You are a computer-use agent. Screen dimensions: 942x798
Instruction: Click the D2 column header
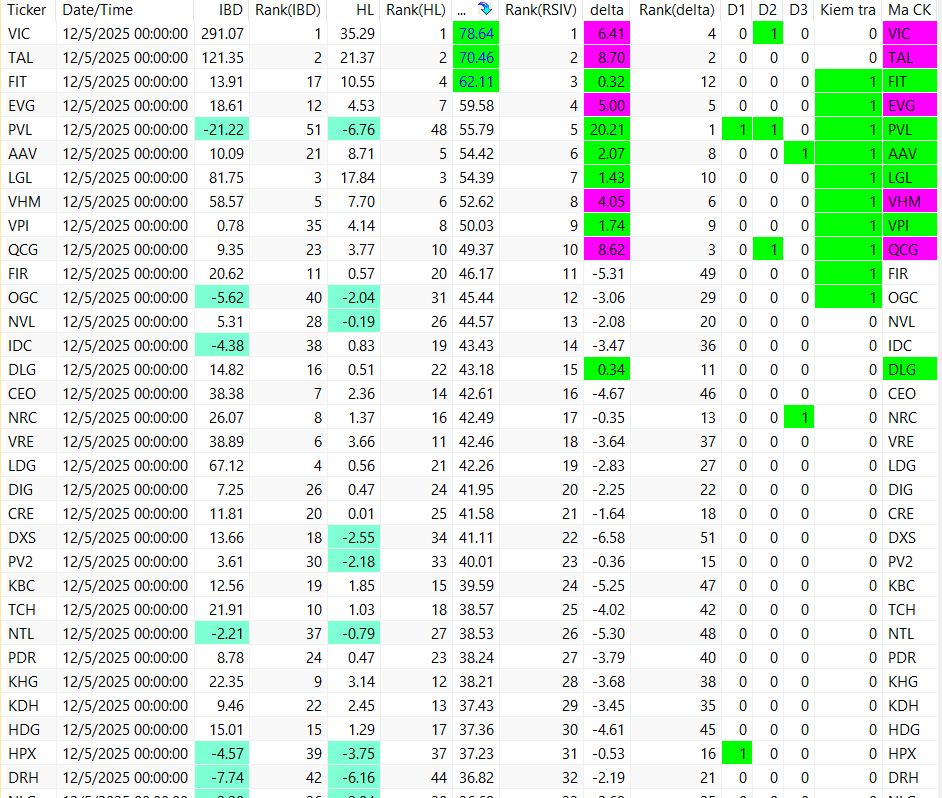pos(767,10)
